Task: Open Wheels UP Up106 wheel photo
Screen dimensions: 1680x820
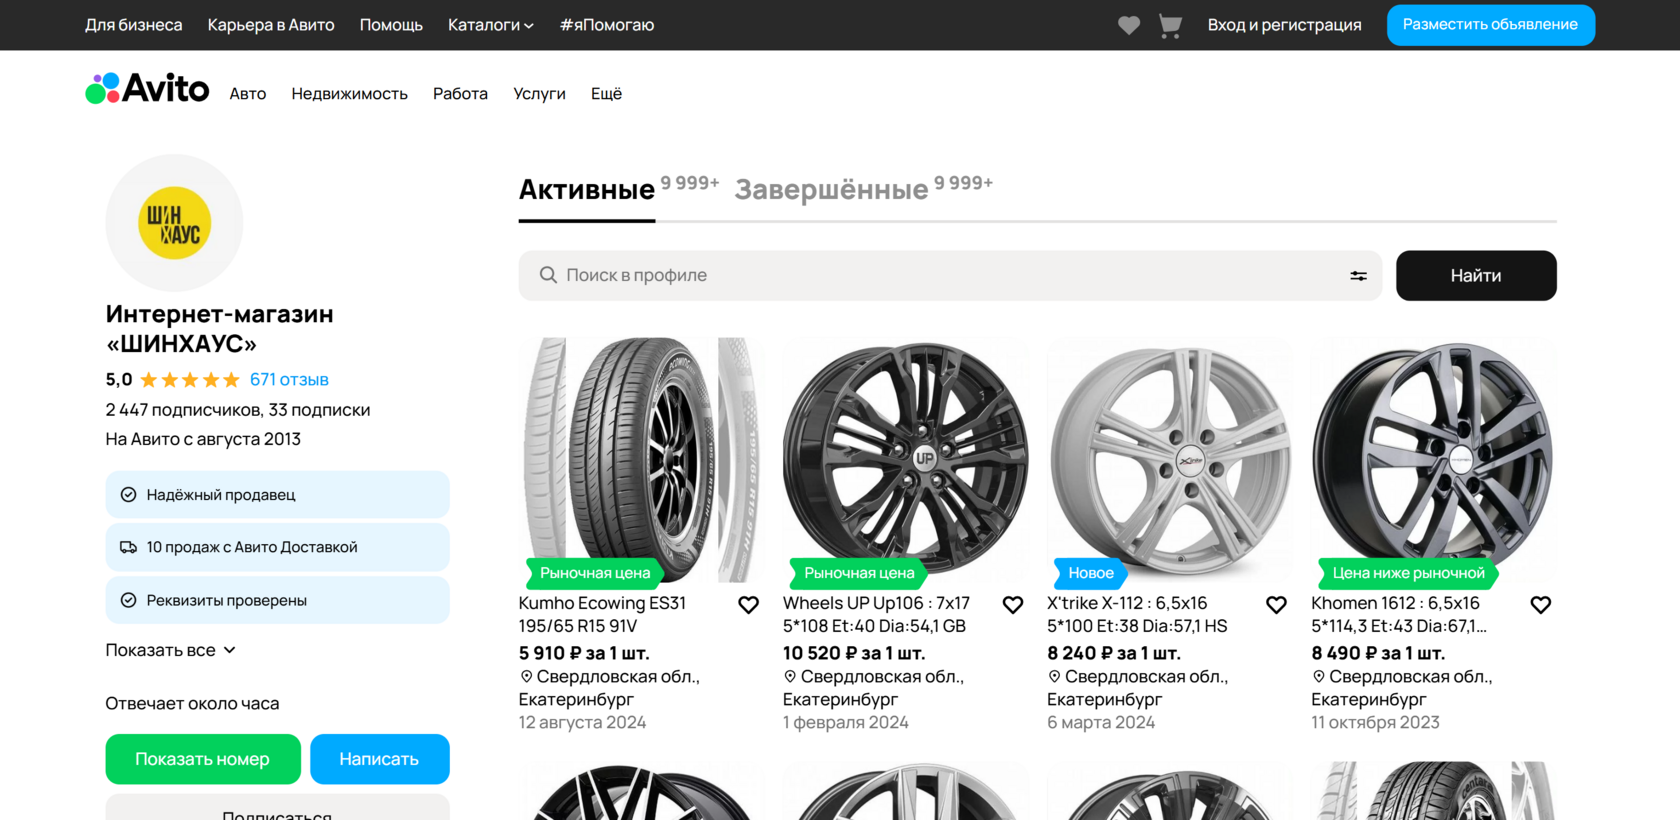Action: coord(905,460)
